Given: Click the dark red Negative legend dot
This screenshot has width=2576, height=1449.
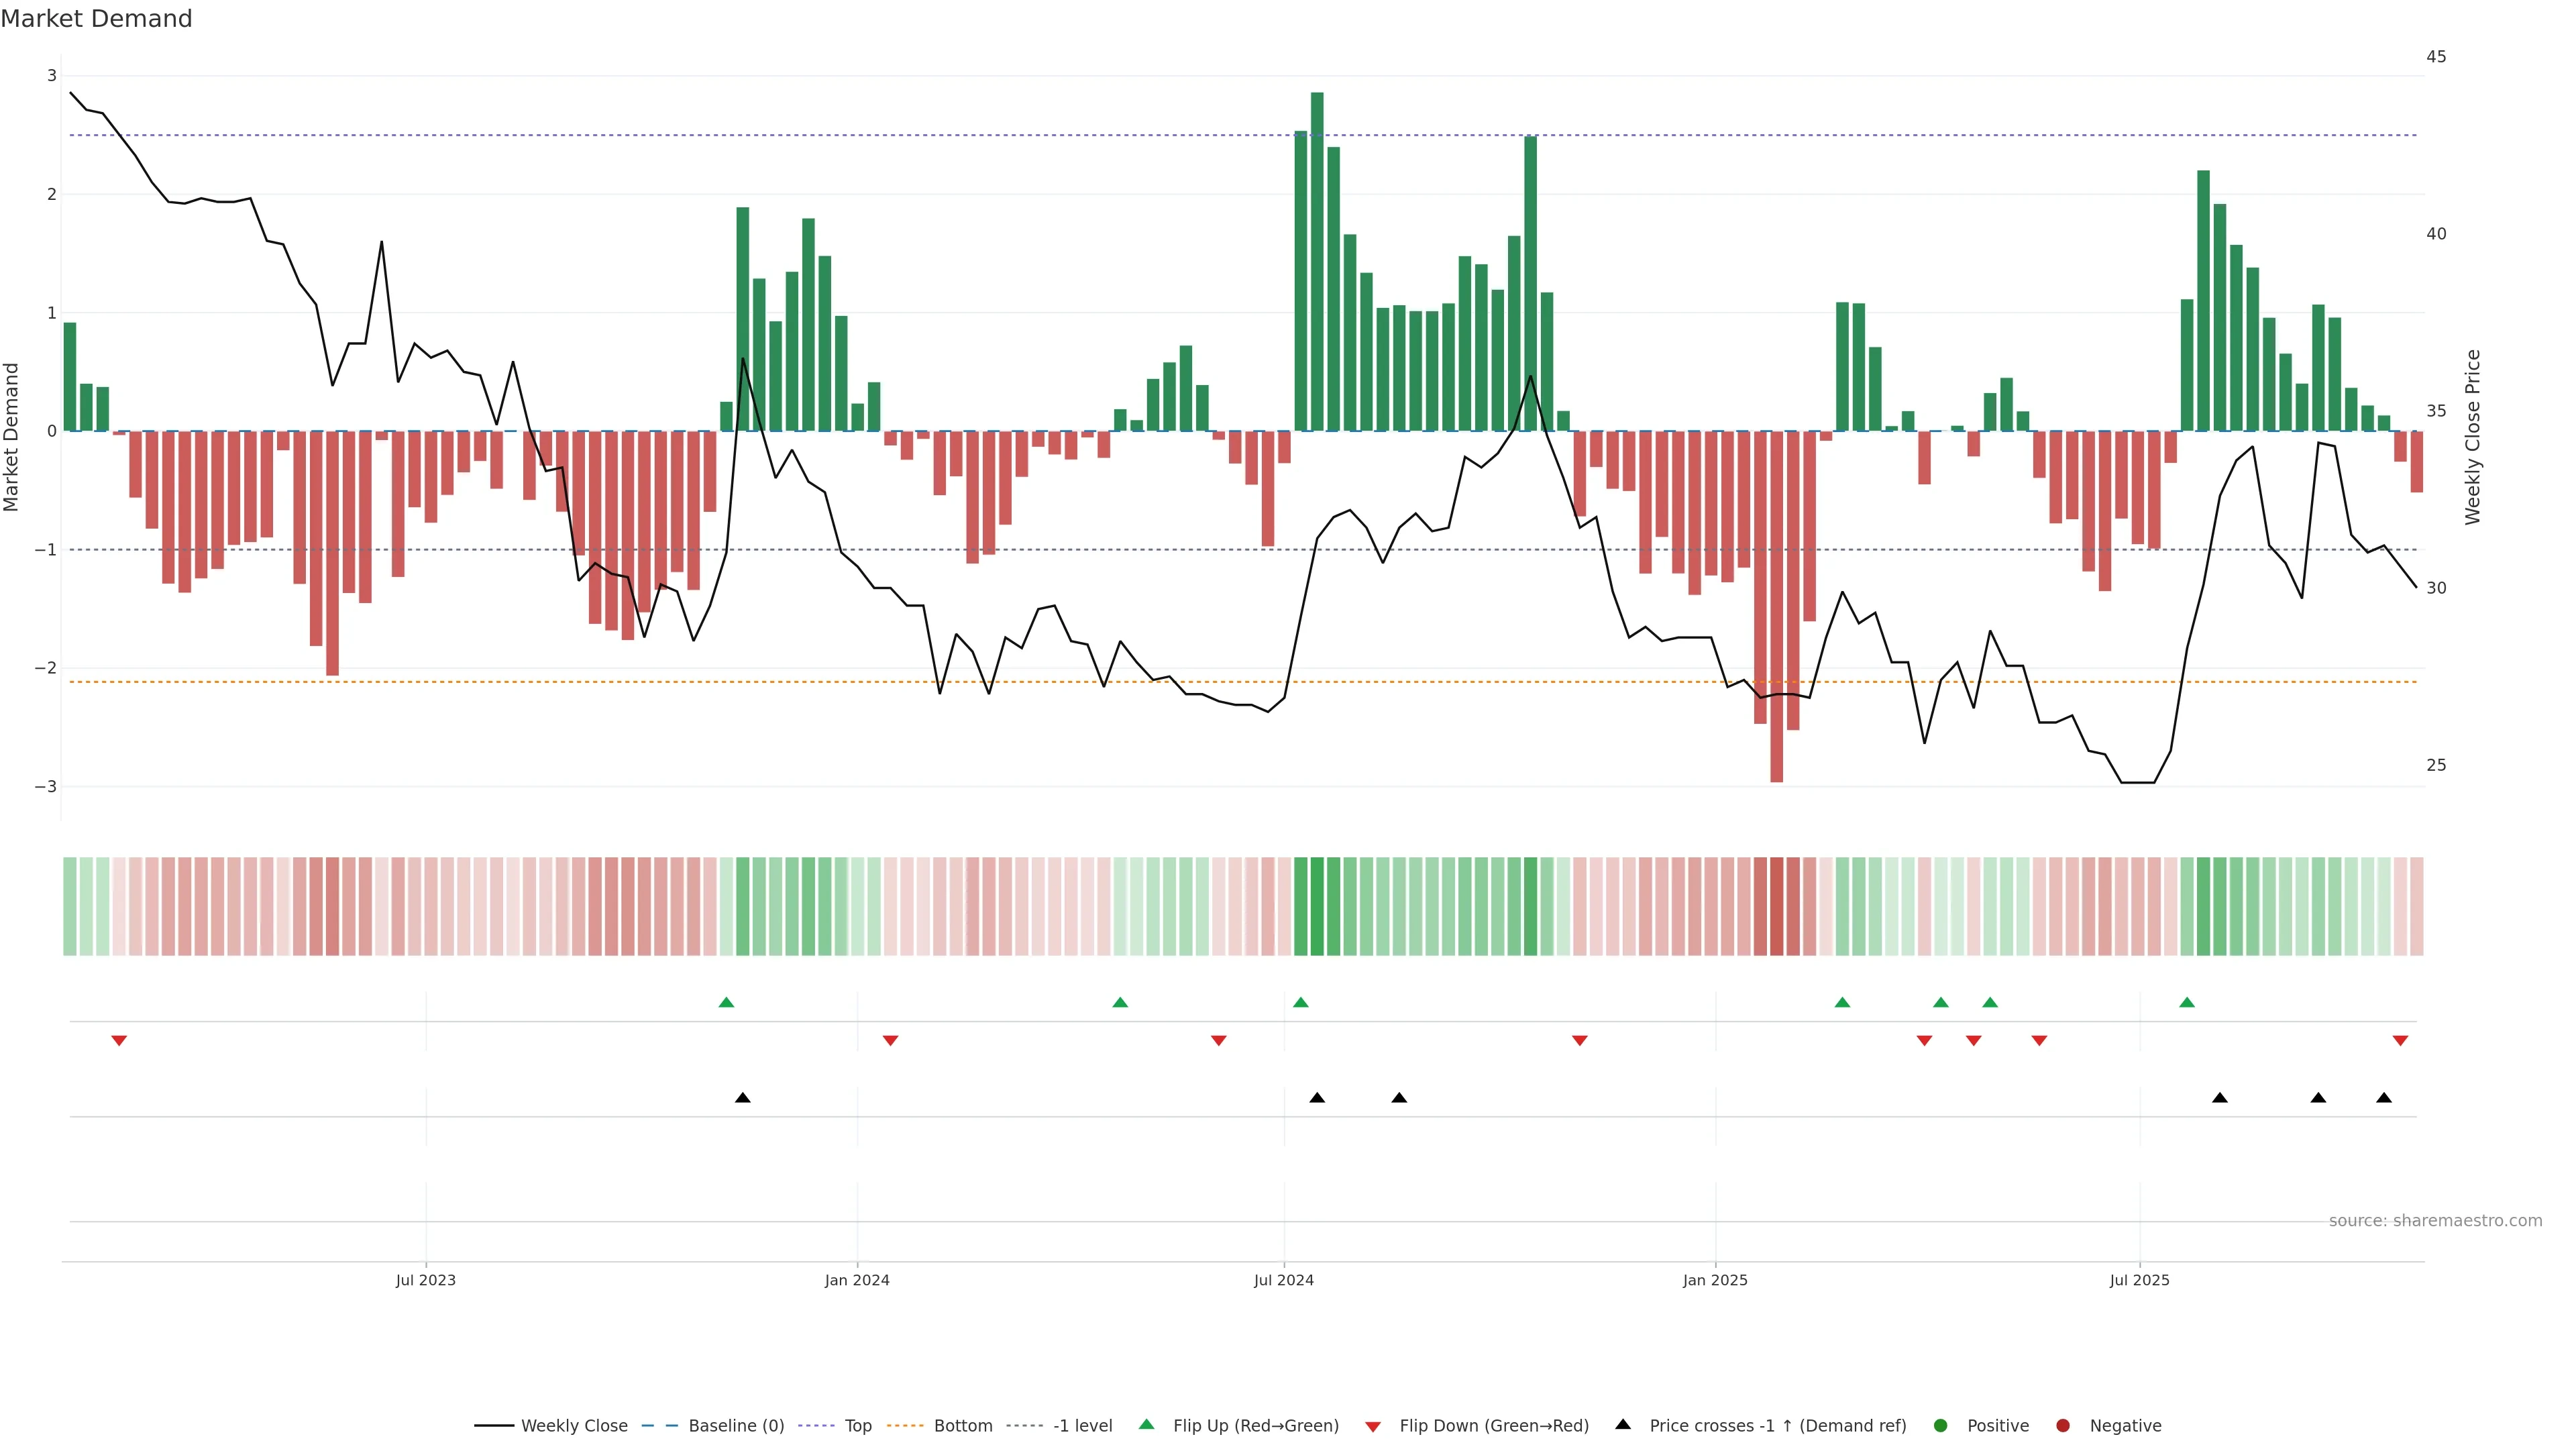Looking at the screenshot, I should pyautogui.click(x=2063, y=1426).
